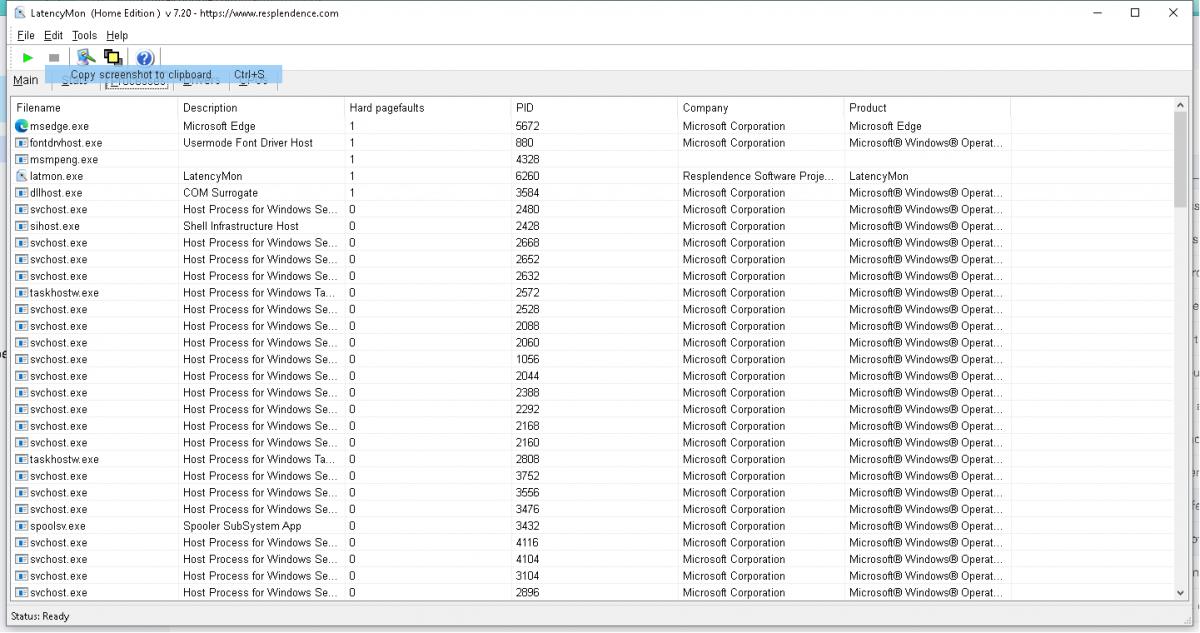Click the "Shell Infrastructure Host" description

pyautogui.click(x=241, y=226)
